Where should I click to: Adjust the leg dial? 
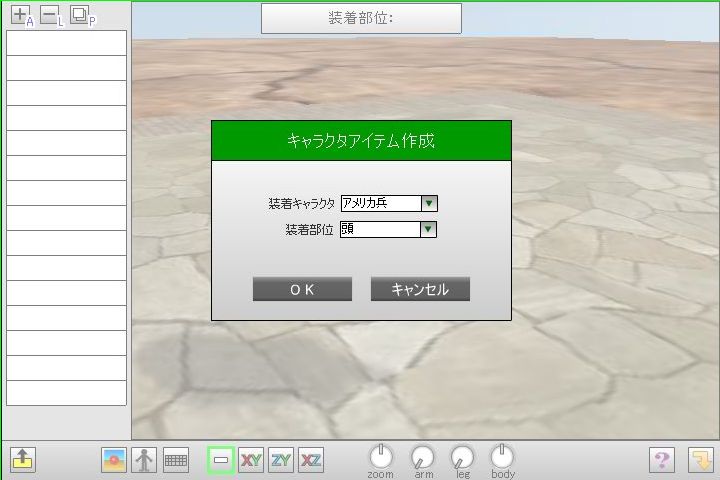pos(462,457)
